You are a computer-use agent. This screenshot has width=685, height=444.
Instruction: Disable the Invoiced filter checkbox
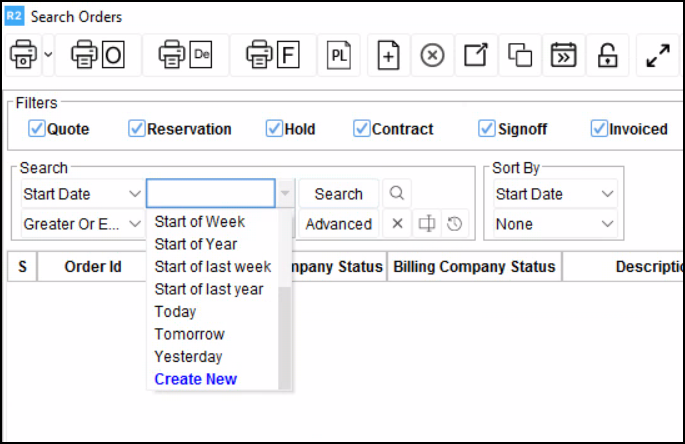tap(600, 129)
